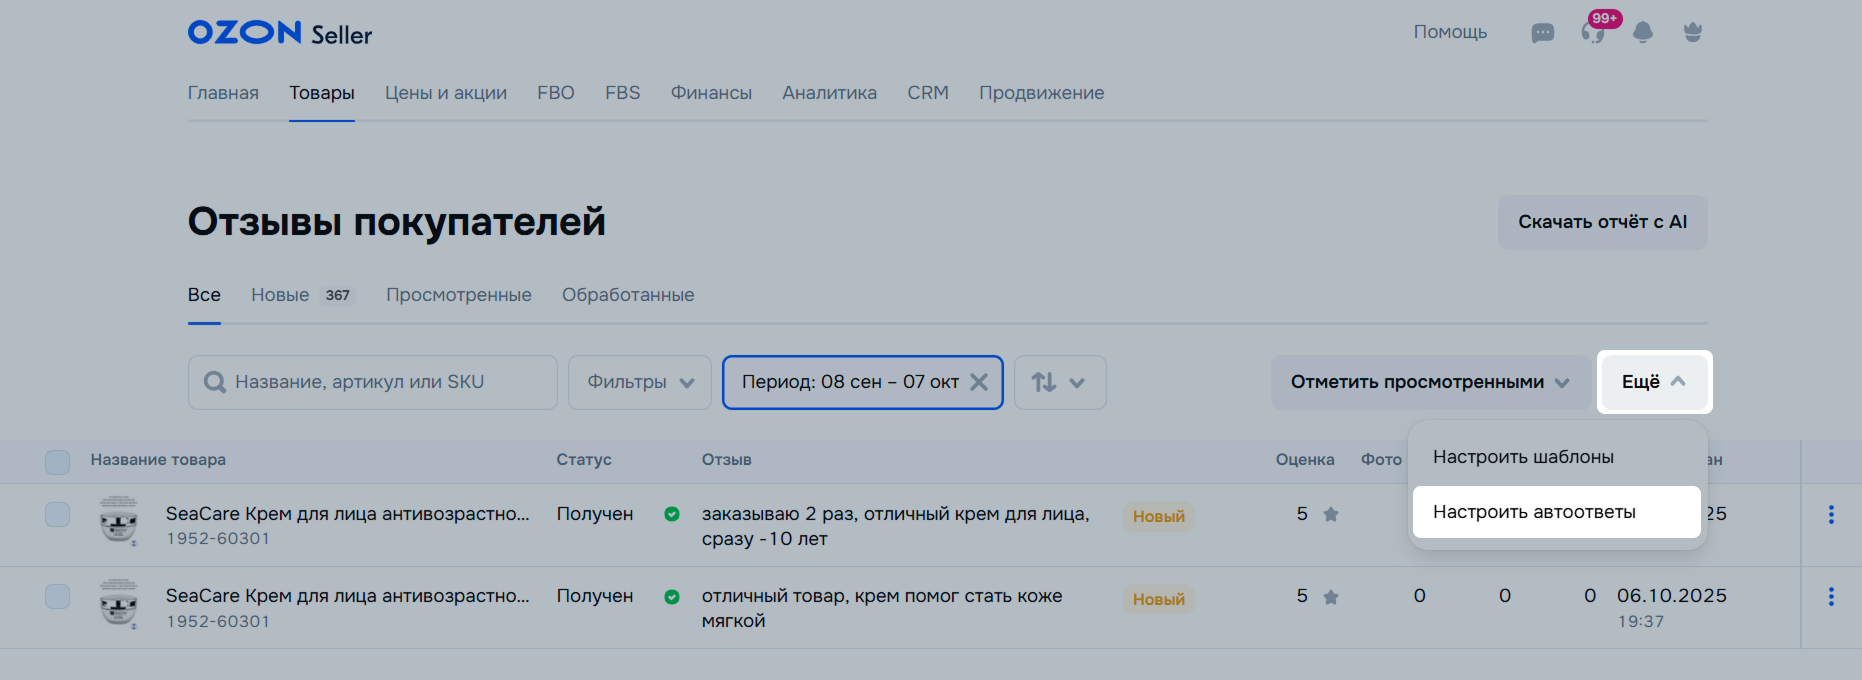Click the search field for name or SKU

point(372,382)
